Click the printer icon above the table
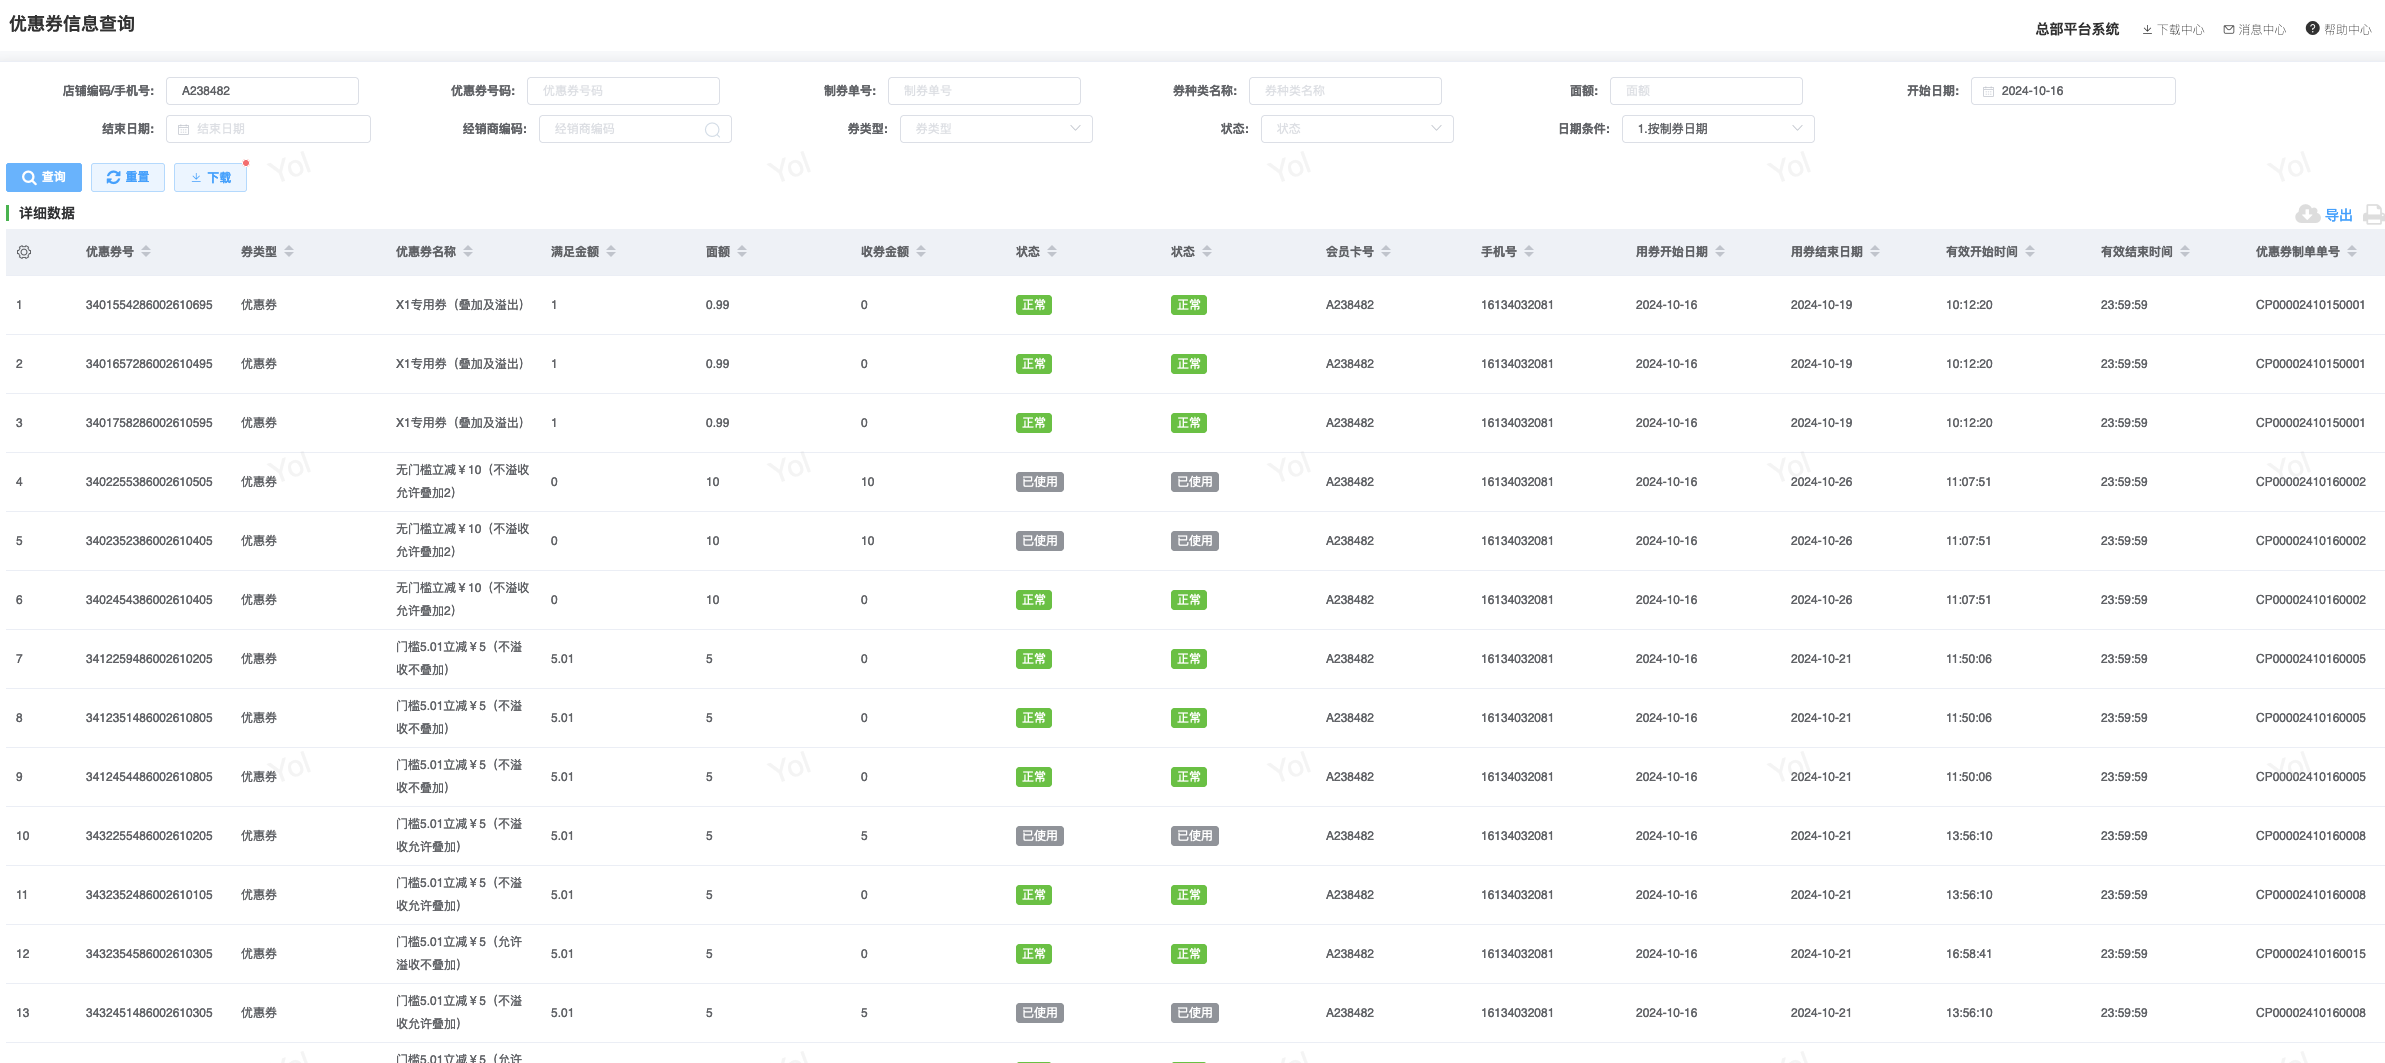 [x=2373, y=215]
